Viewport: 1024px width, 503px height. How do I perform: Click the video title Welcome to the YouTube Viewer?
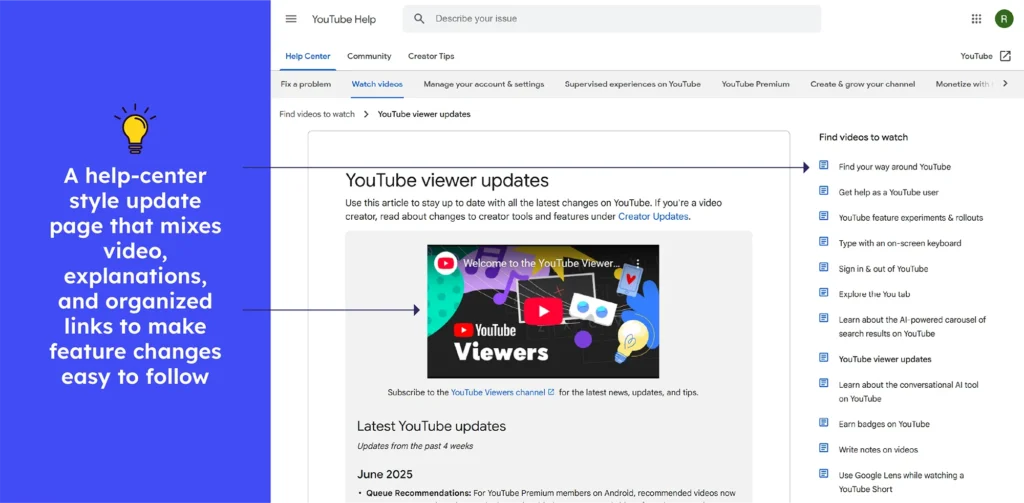click(x=541, y=263)
